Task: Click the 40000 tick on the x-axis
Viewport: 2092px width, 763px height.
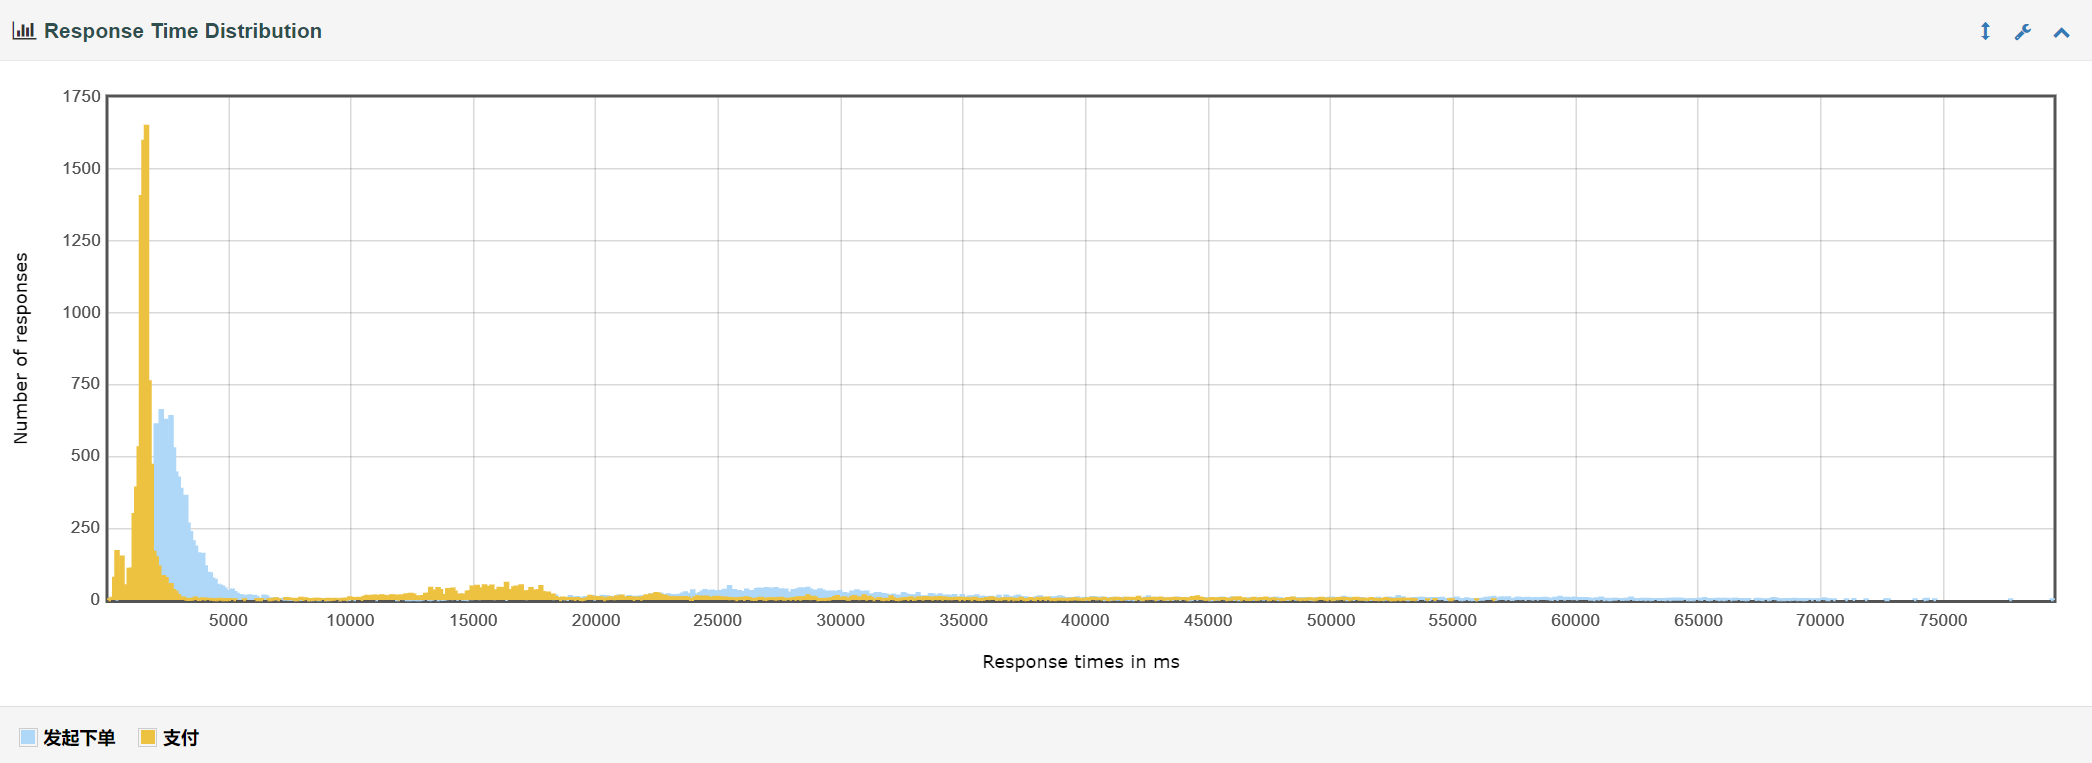Action: pyautogui.click(x=1085, y=620)
